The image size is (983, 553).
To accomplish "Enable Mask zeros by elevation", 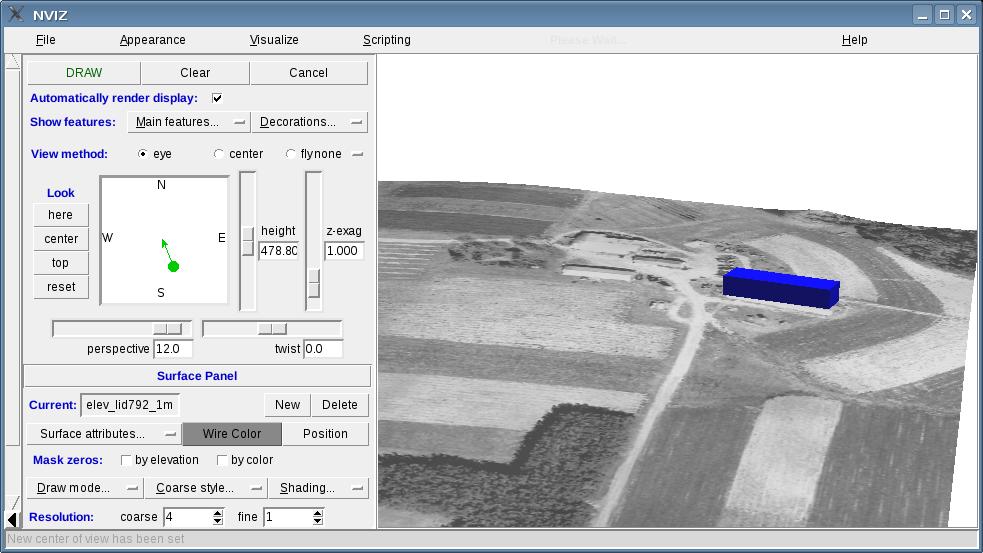I will pos(126,460).
